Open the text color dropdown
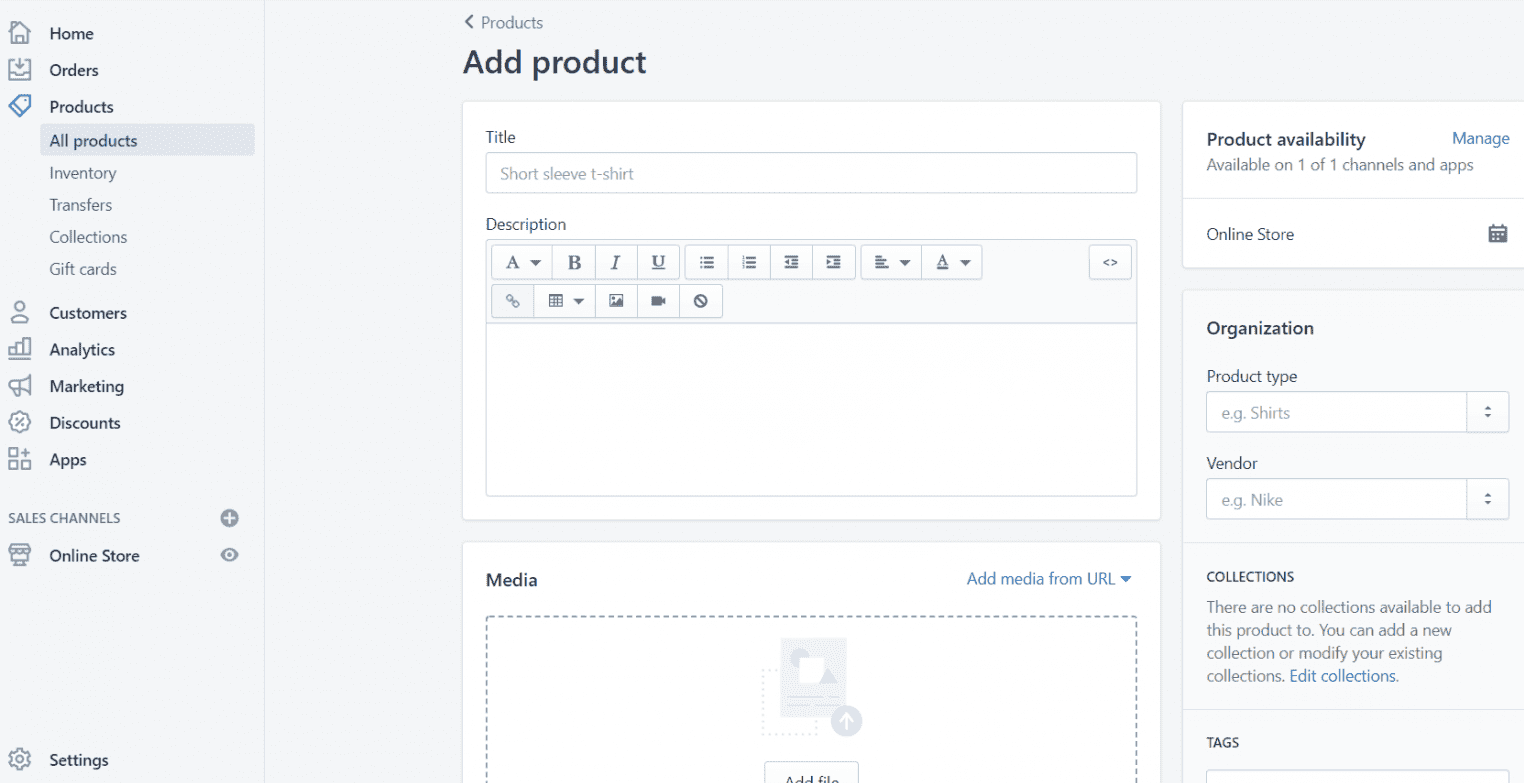The width and height of the screenshot is (1524, 783). (951, 261)
